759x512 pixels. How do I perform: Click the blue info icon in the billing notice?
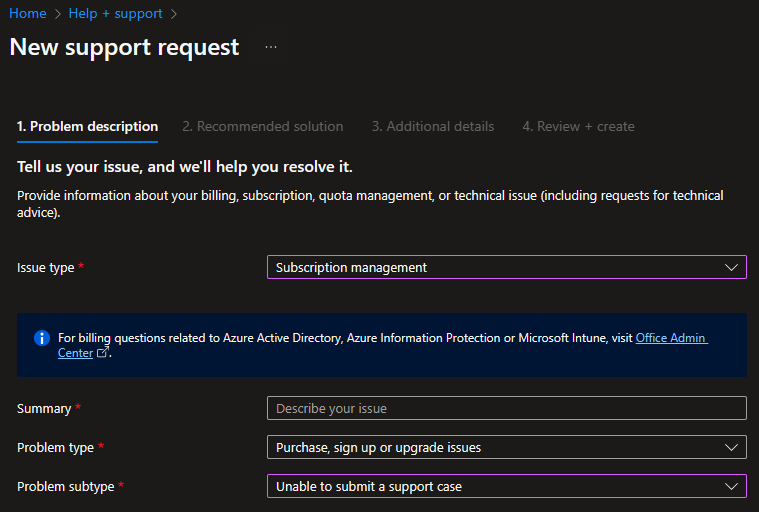(x=42, y=338)
